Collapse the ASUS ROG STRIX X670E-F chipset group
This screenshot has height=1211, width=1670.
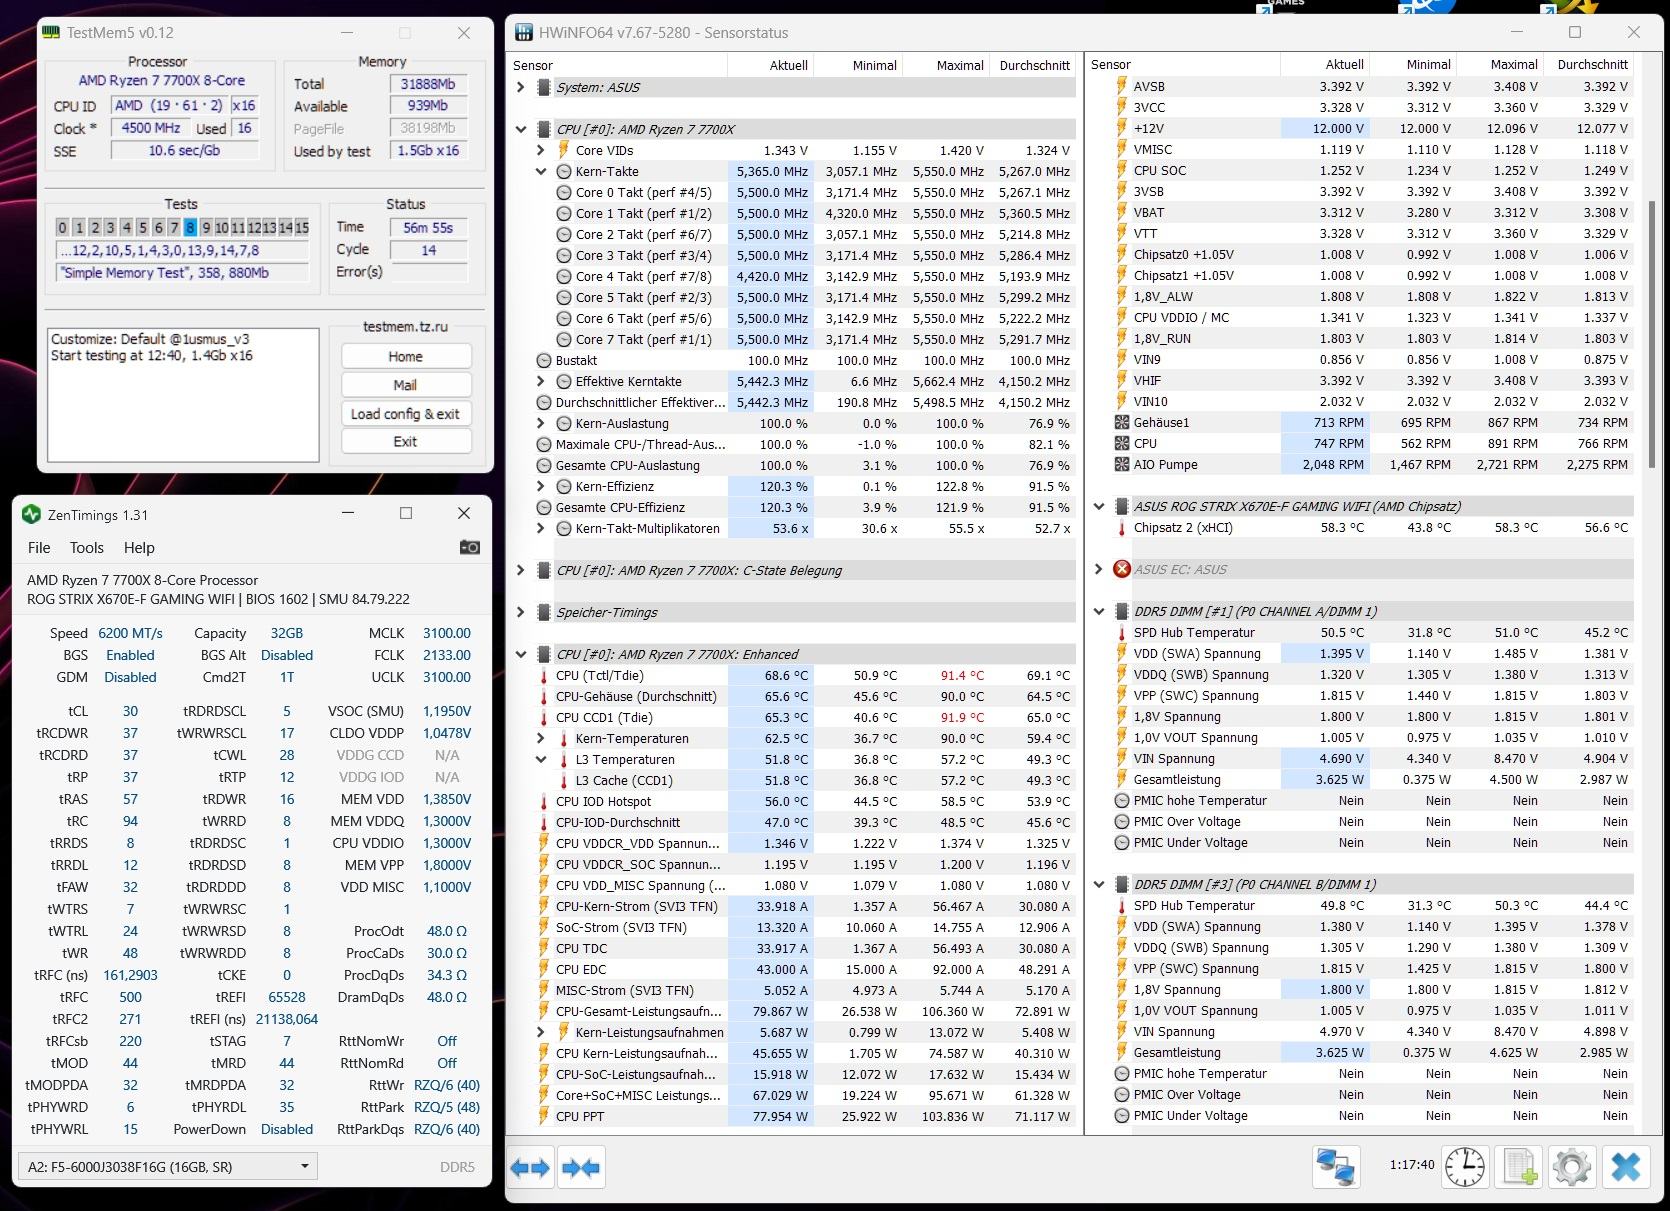[1099, 506]
